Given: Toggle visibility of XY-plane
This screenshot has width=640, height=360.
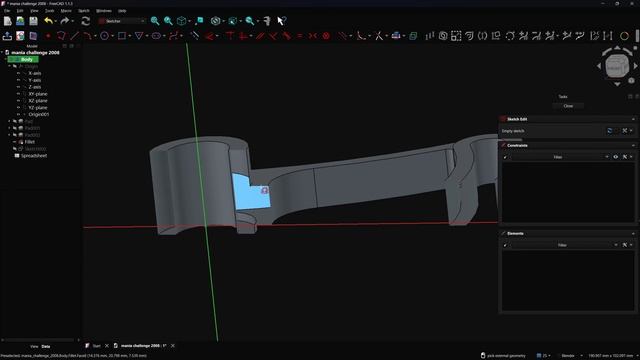Looking at the screenshot, I should pyautogui.click(x=18, y=94).
